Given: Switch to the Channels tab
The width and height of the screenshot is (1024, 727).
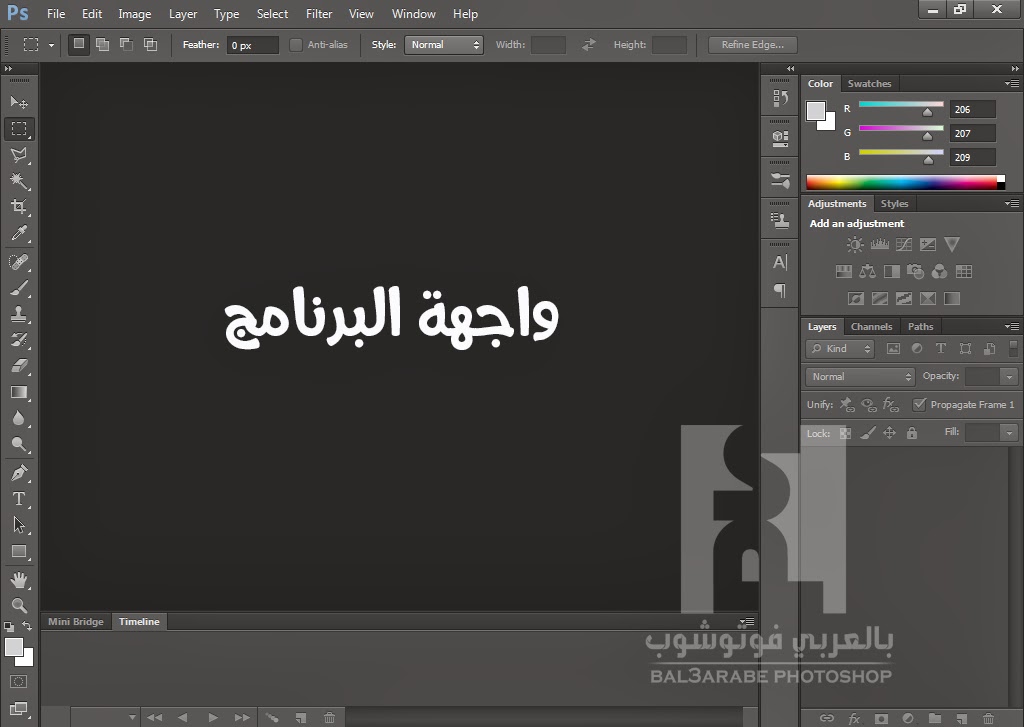Looking at the screenshot, I should pos(871,327).
